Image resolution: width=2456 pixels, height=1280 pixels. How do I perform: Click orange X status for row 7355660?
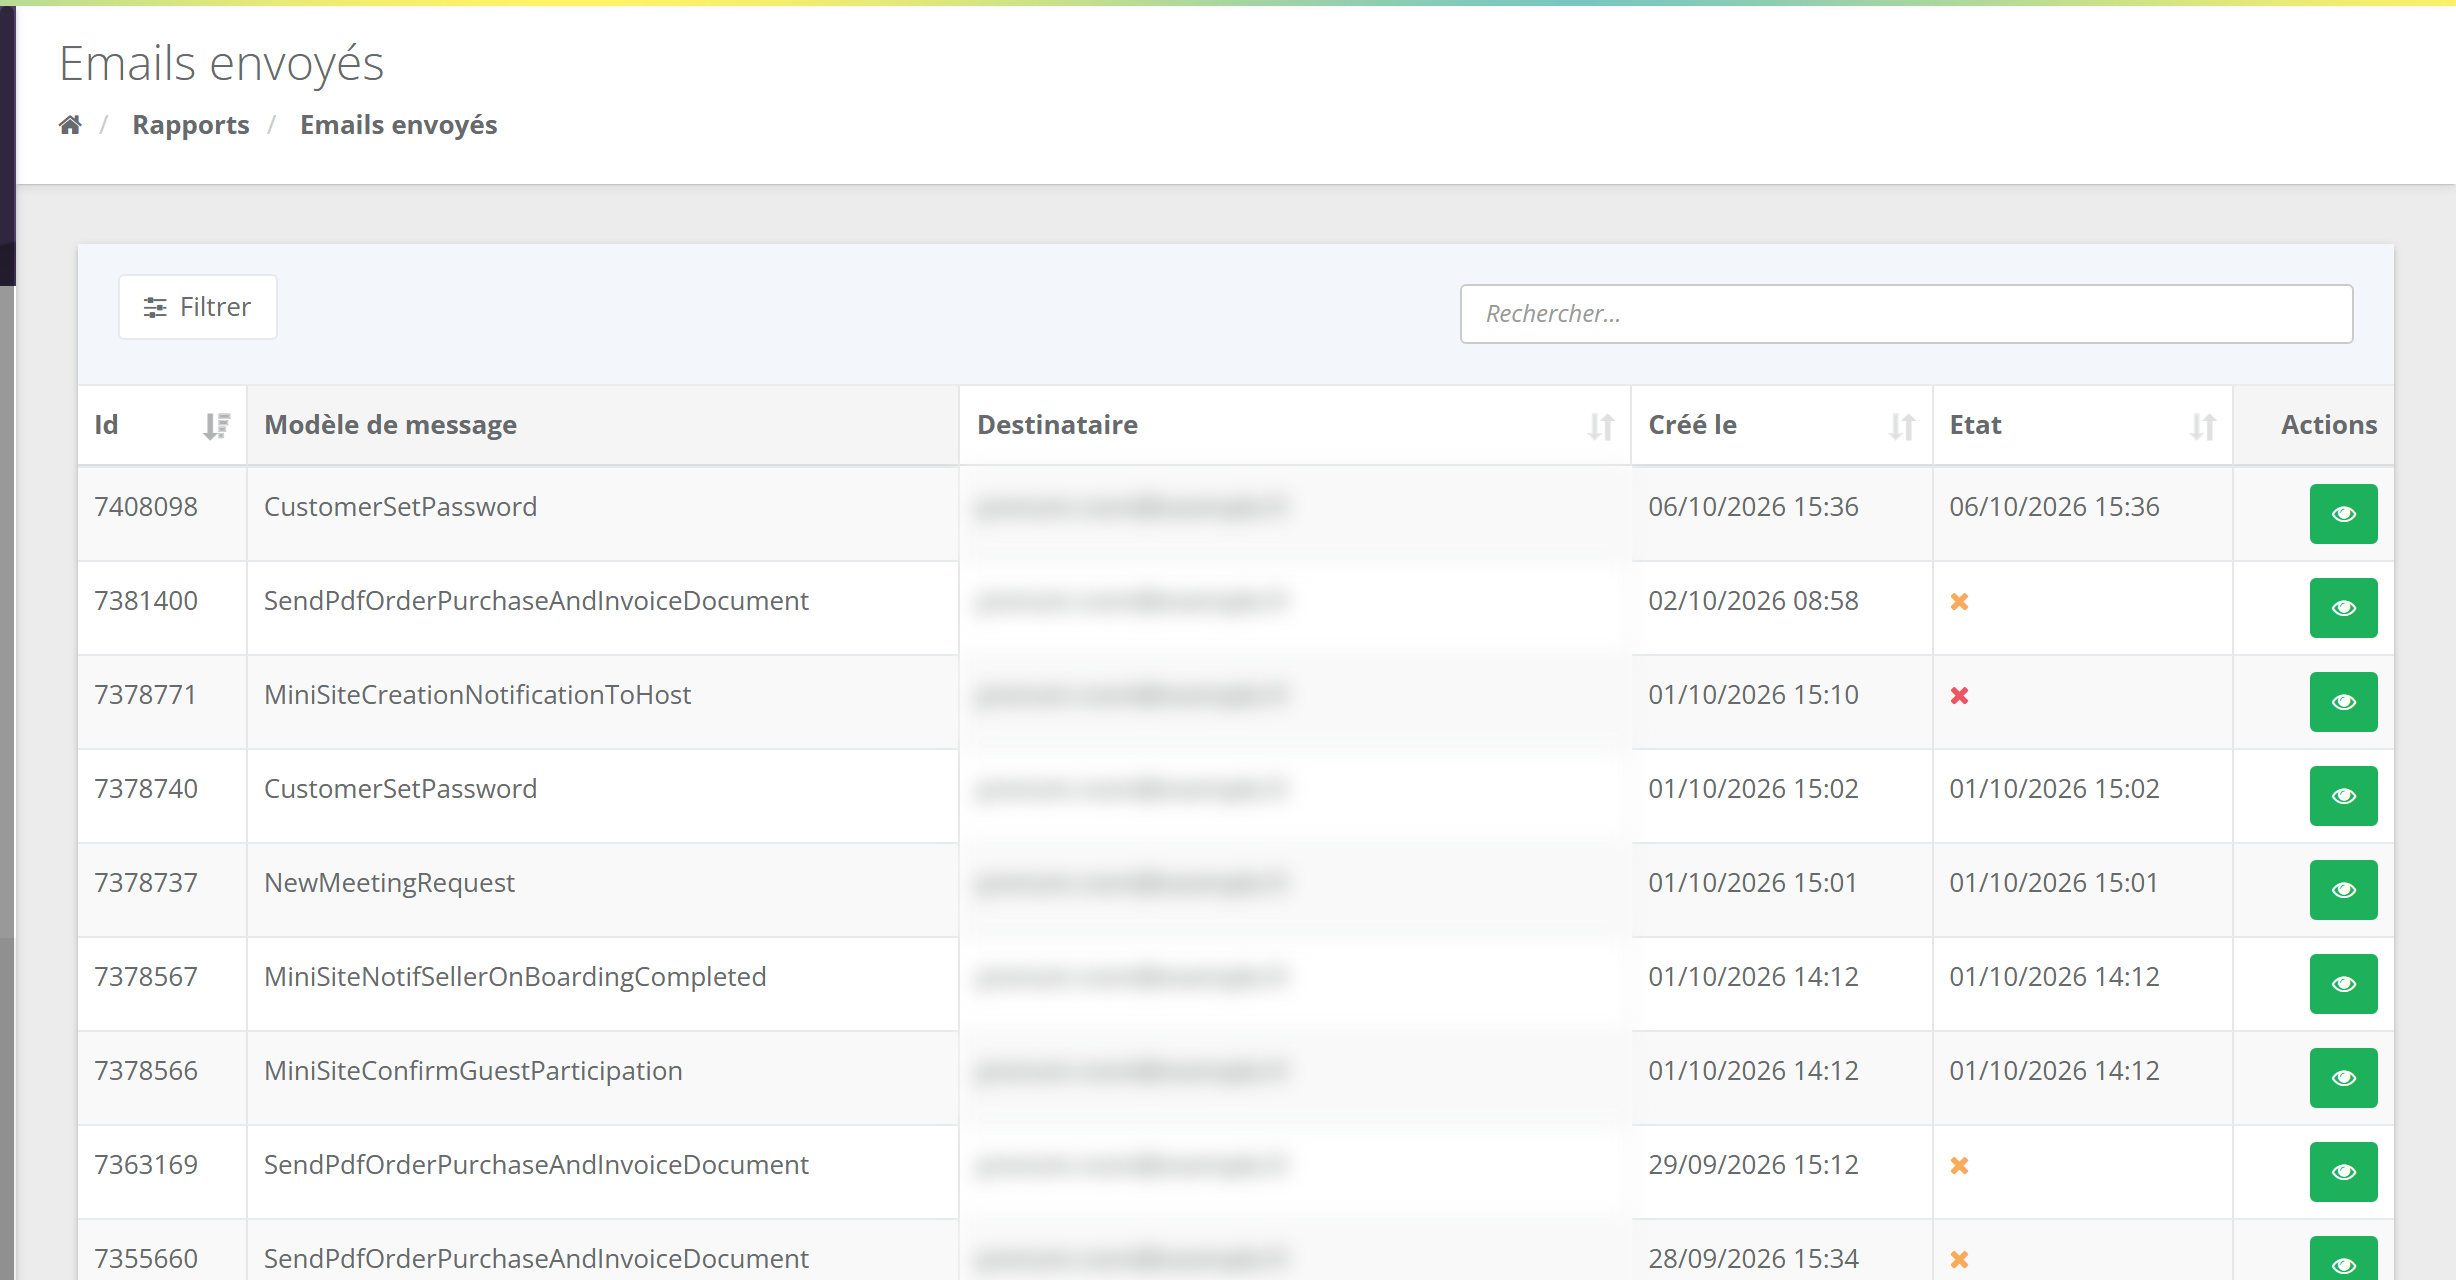point(1959,1259)
